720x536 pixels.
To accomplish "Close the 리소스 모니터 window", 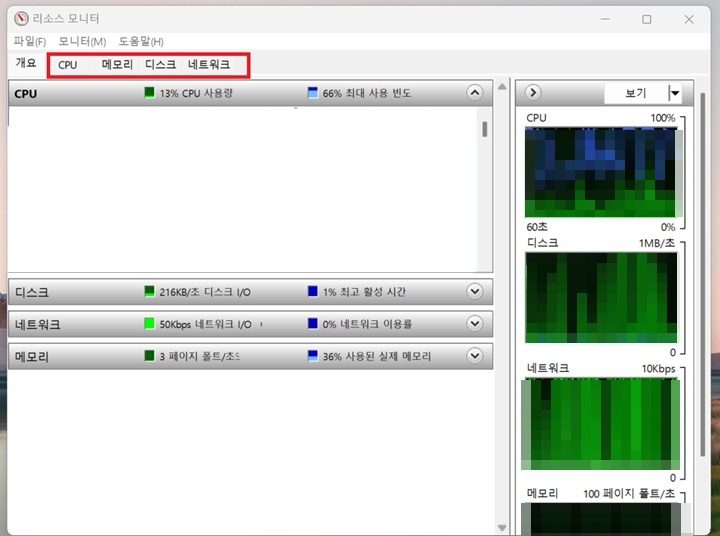I will point(689,19).
